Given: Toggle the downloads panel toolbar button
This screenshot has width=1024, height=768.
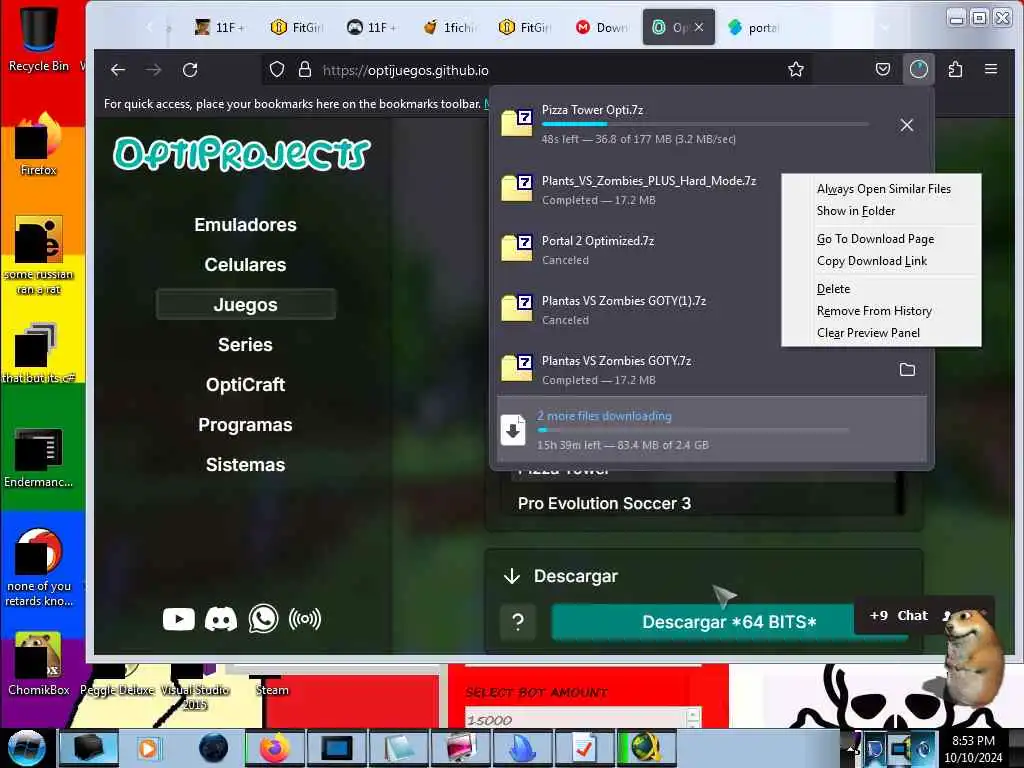Looking at the screenshot, I should (919, 69).
